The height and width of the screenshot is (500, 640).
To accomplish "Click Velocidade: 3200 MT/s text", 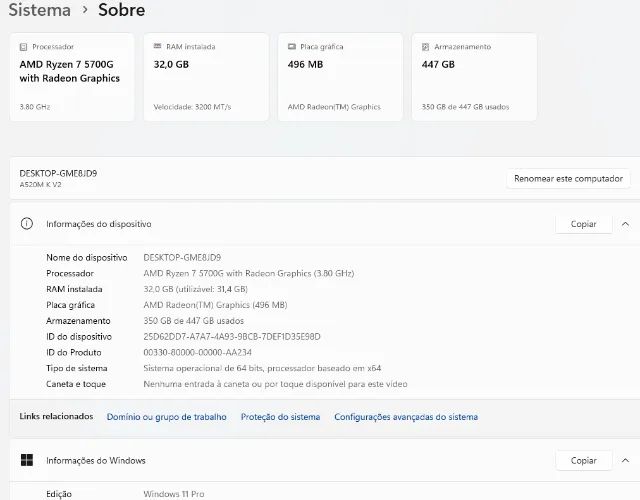I will tap(192, 107).
